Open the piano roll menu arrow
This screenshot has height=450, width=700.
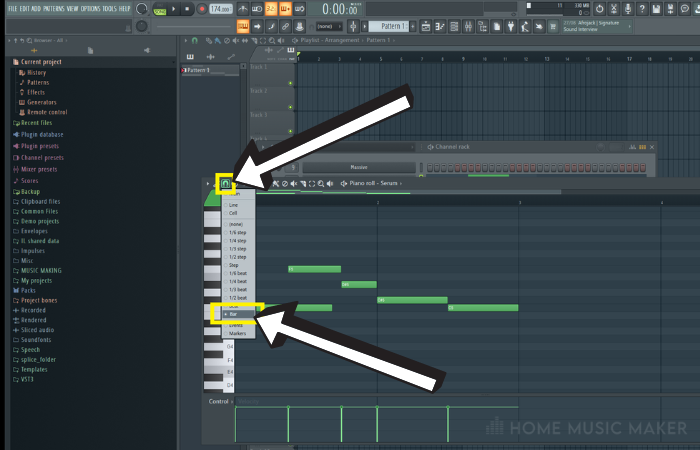point(208,183)
